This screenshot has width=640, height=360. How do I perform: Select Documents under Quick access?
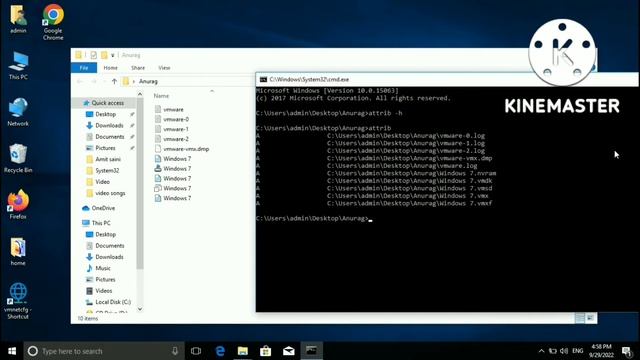tap(110, 137)
